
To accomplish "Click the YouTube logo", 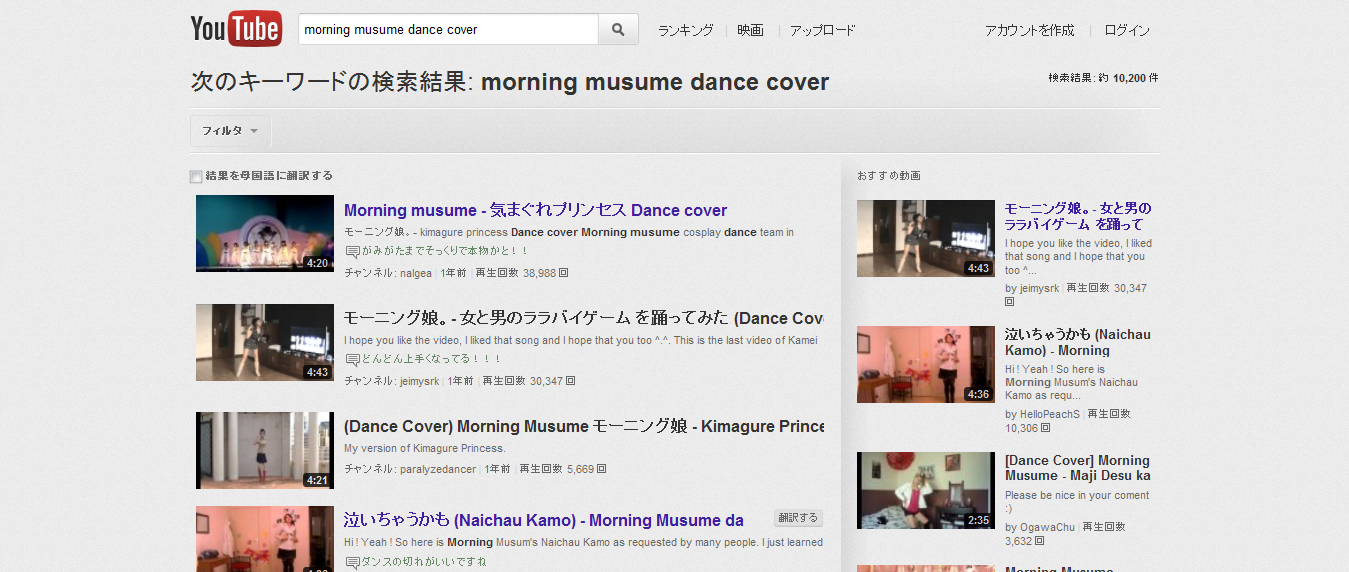I will (236, 29).
